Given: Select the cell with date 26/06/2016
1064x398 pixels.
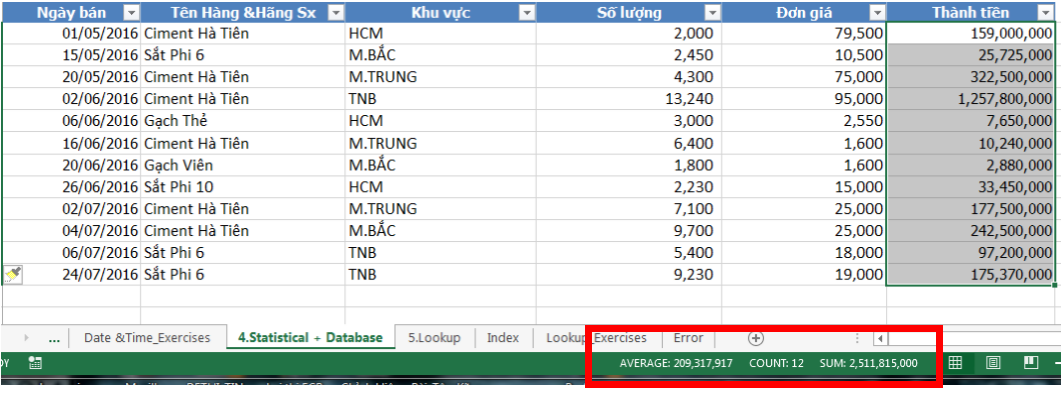Looking at the screenshot, I should point(71,186).
